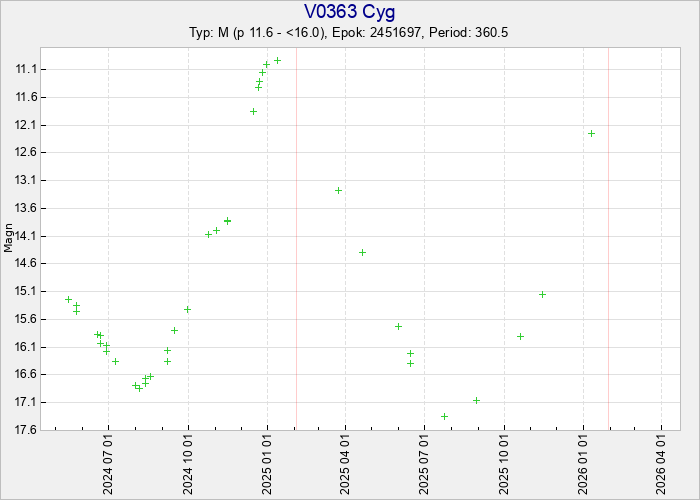Click the 17.6 y-axis tick label
700x500 pixels.
tap(25, 430)
